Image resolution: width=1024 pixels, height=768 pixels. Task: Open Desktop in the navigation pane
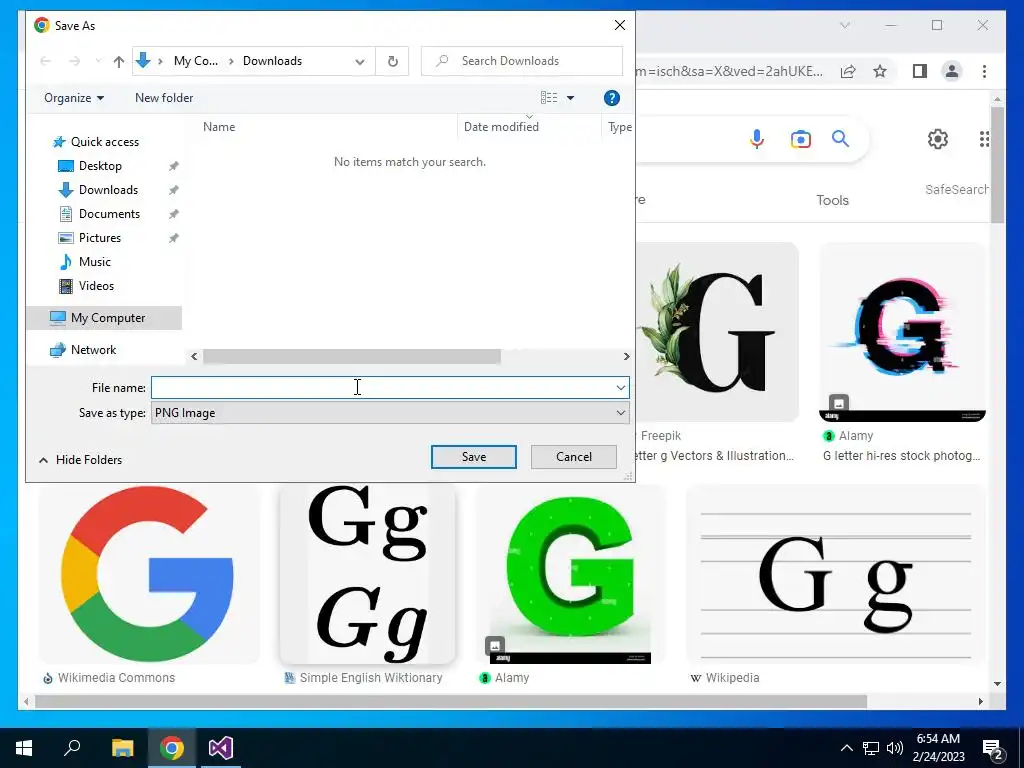[x=100, y=166]
